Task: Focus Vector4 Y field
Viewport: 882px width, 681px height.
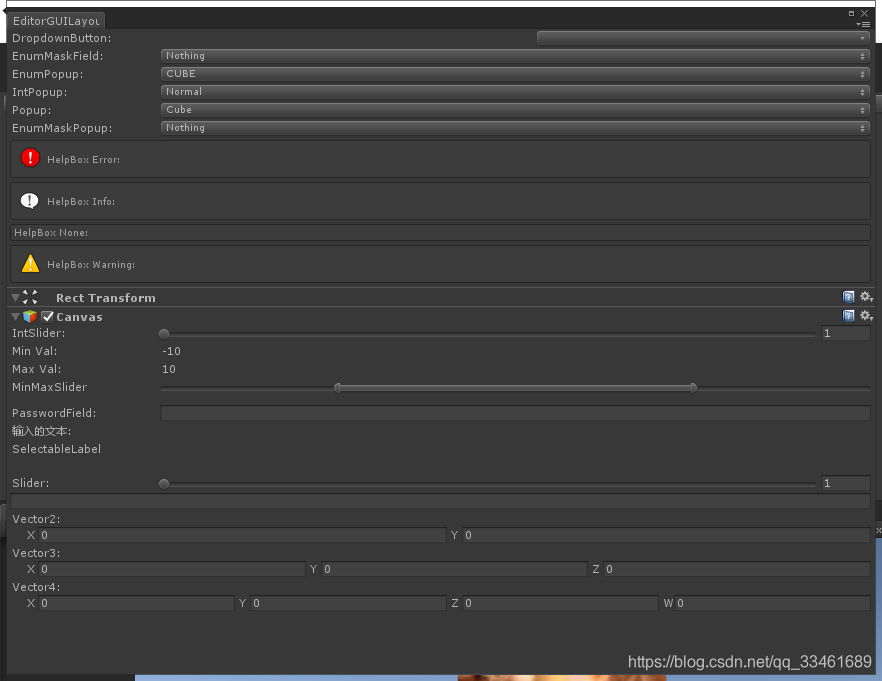Action: [348, 603]
